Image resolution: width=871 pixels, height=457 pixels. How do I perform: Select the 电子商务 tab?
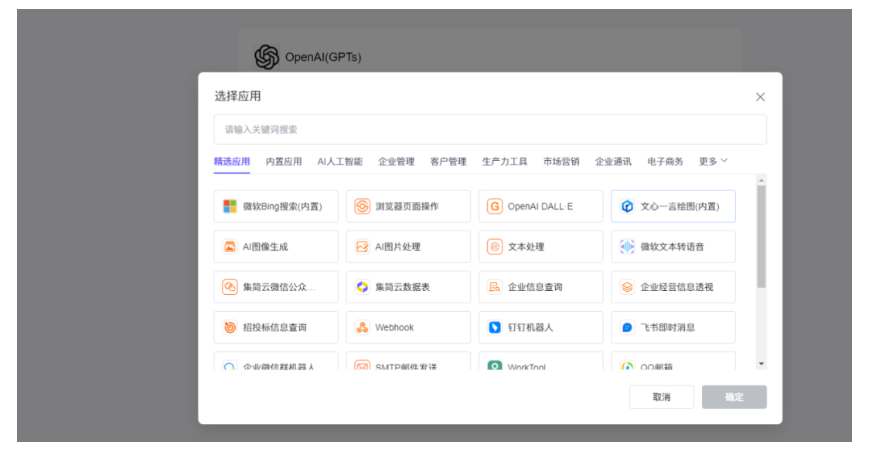pyautogui.click(x=665, y=162)
